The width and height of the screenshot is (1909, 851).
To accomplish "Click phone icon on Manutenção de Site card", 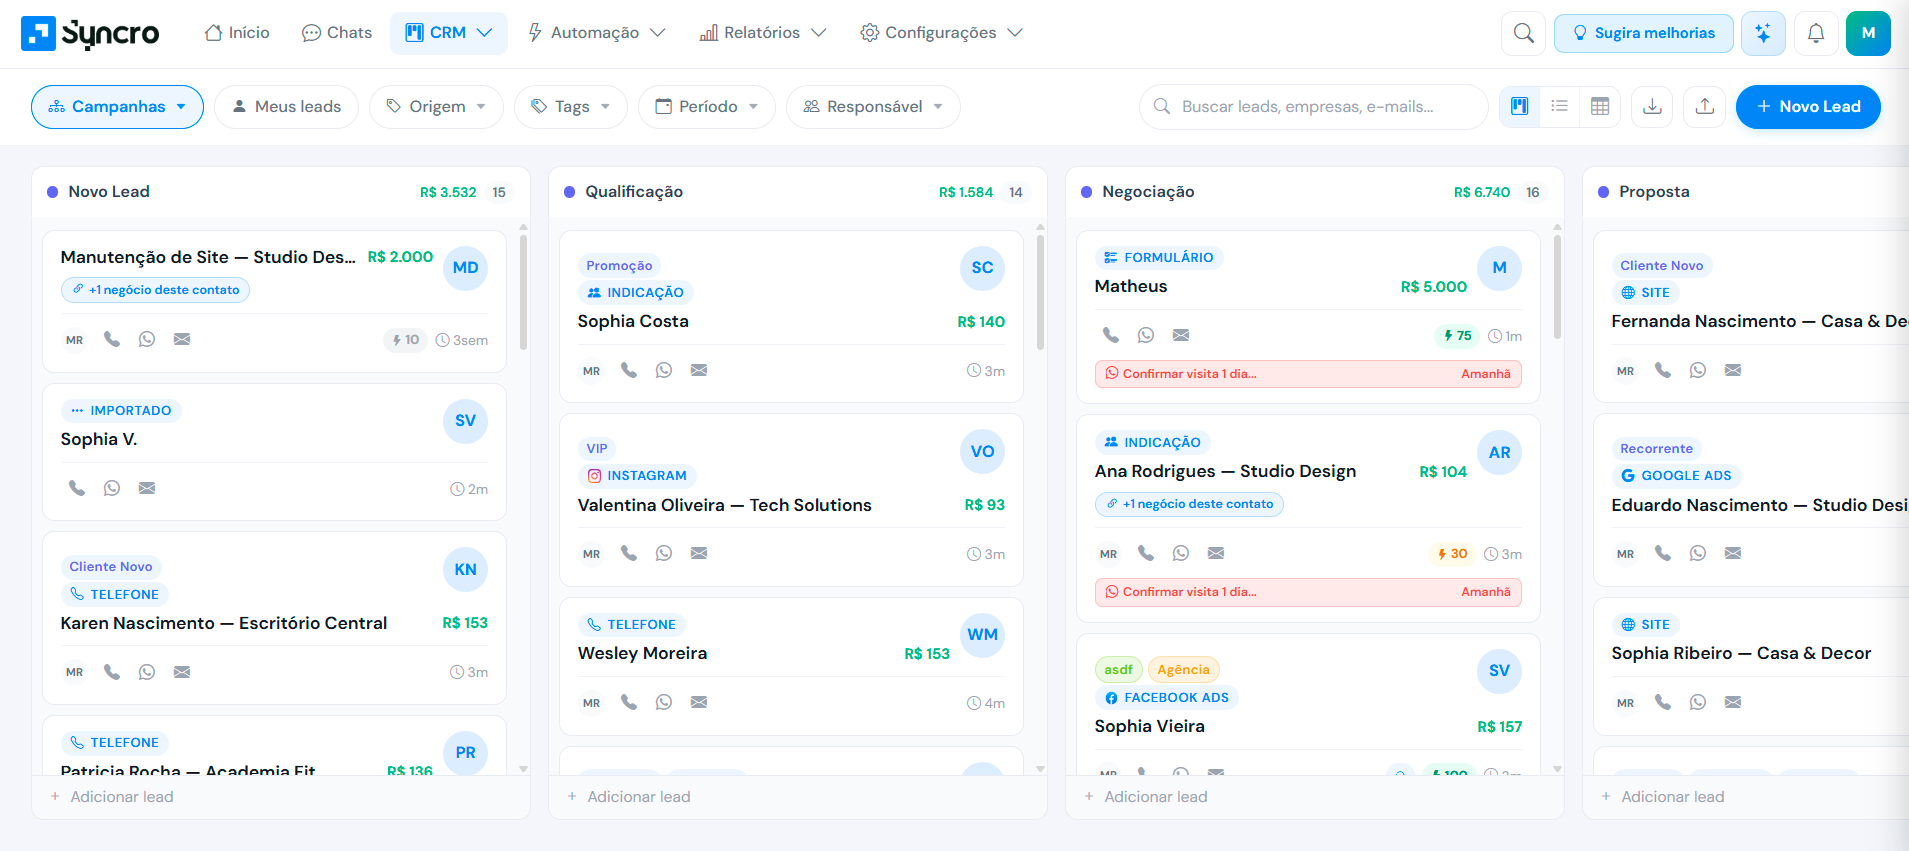I will [x=112, y=339].
